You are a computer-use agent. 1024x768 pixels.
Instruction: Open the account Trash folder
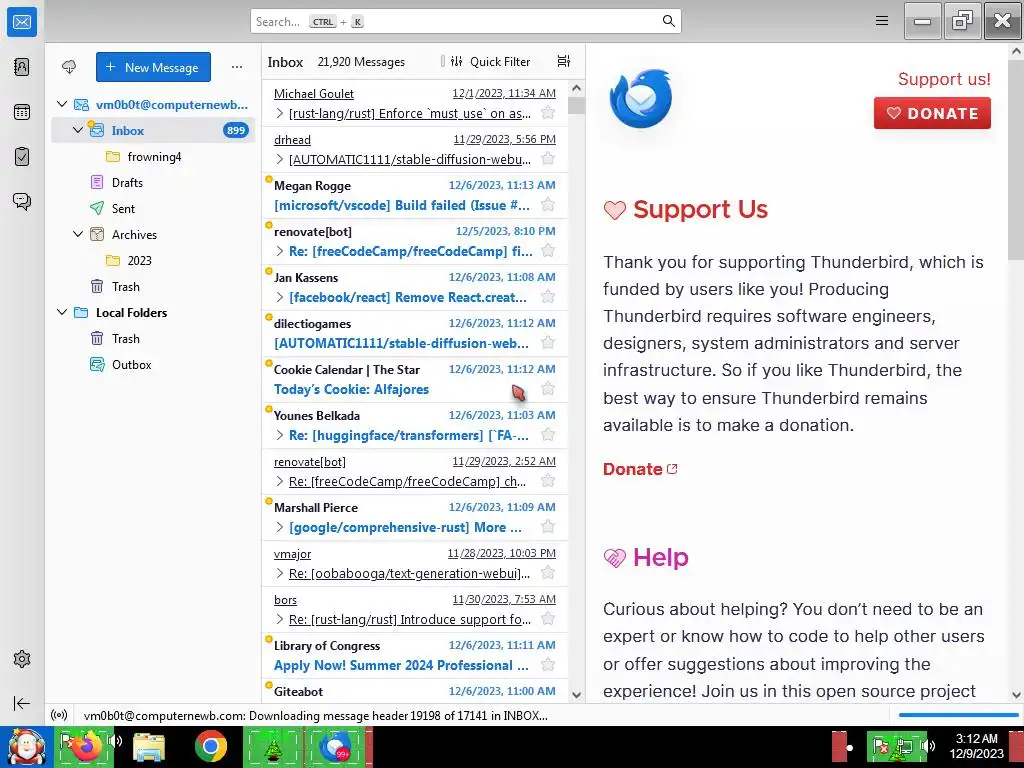(x=153, y=287)
